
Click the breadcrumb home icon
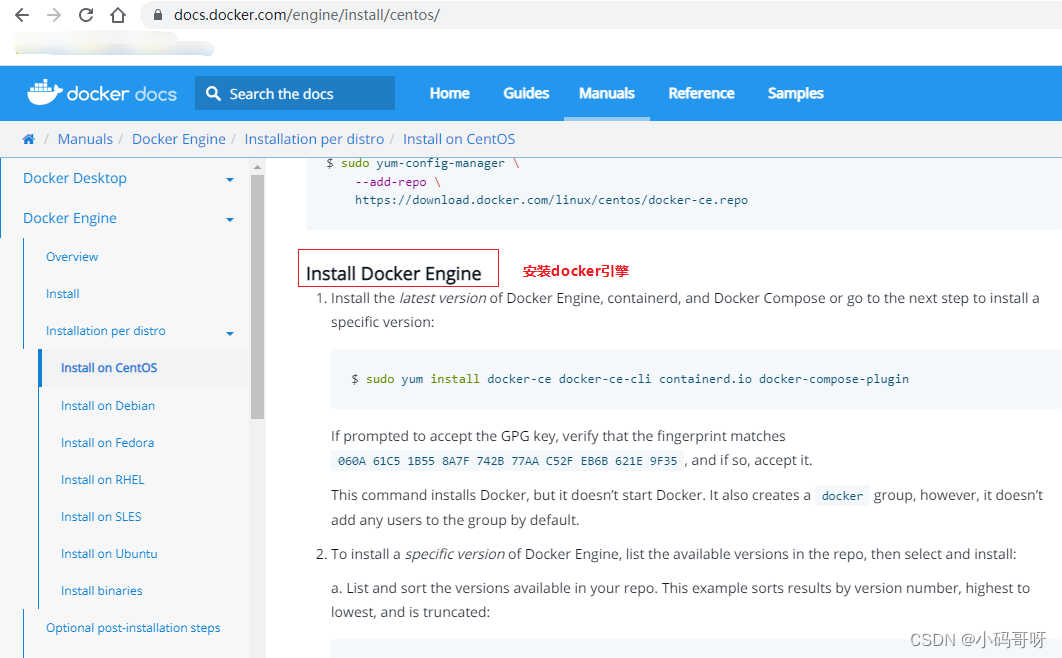tap(29, 139)
